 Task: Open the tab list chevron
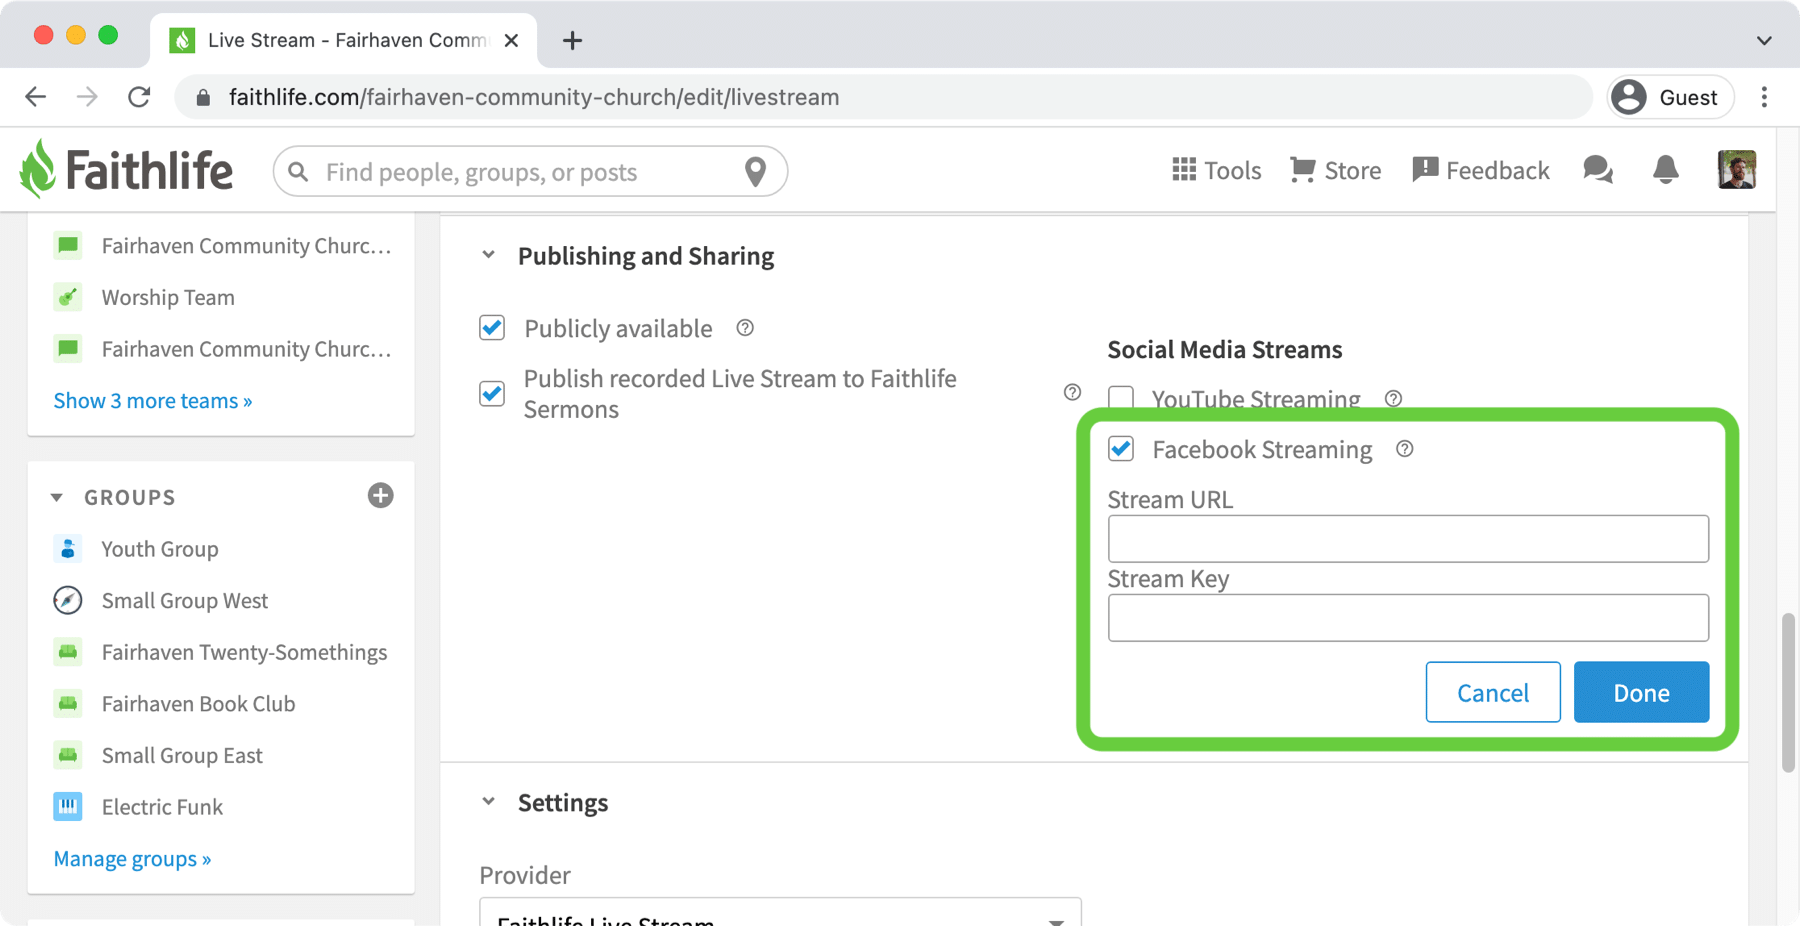pos(1764,41)
